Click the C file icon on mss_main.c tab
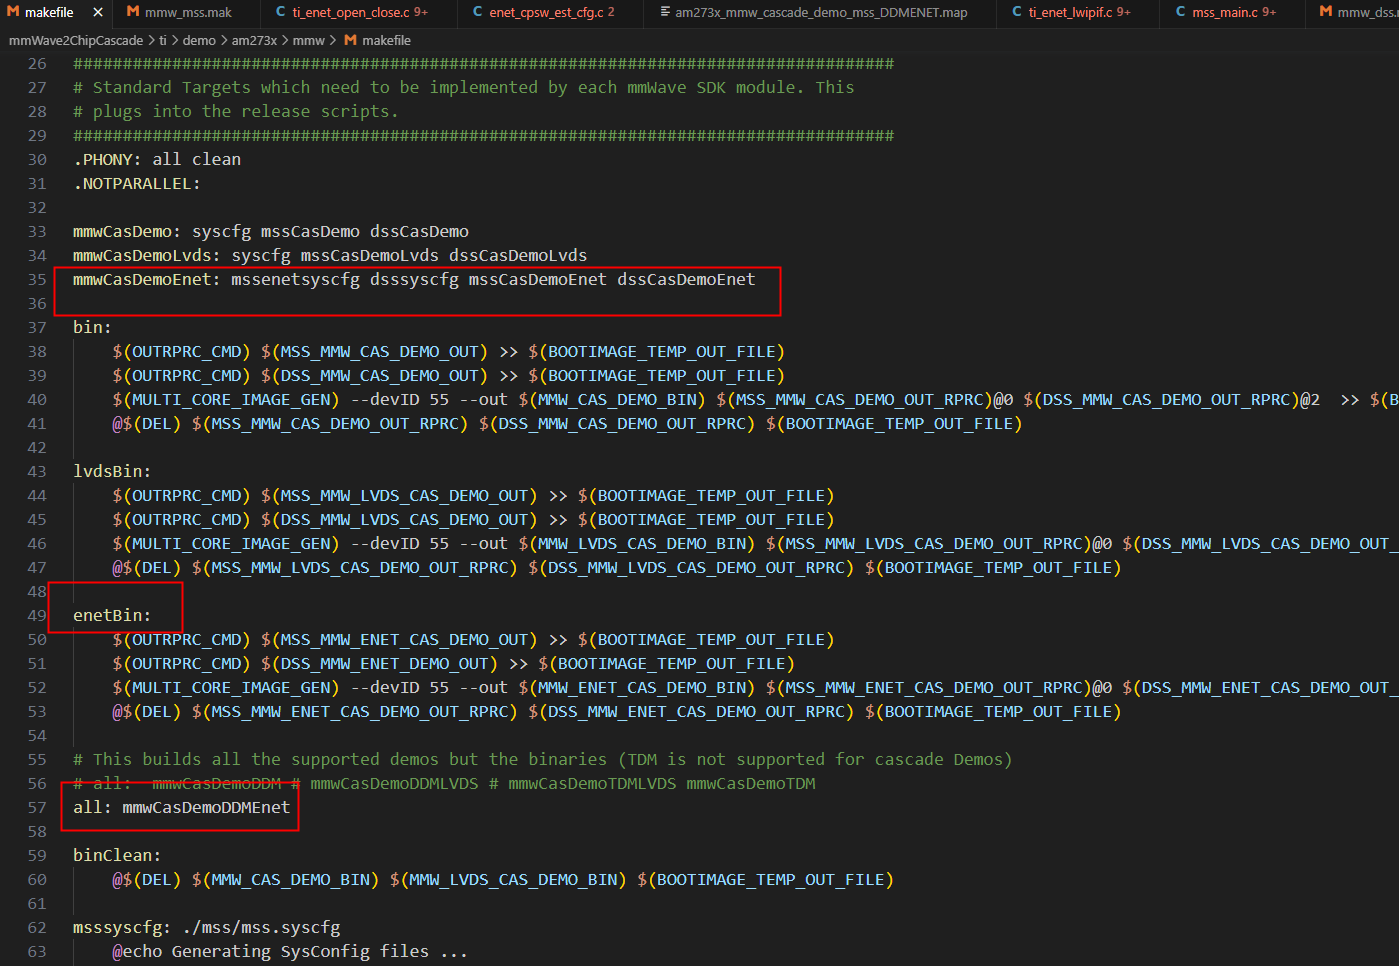The height and width of the screenshot is (966, 1399). [1181, 12]
